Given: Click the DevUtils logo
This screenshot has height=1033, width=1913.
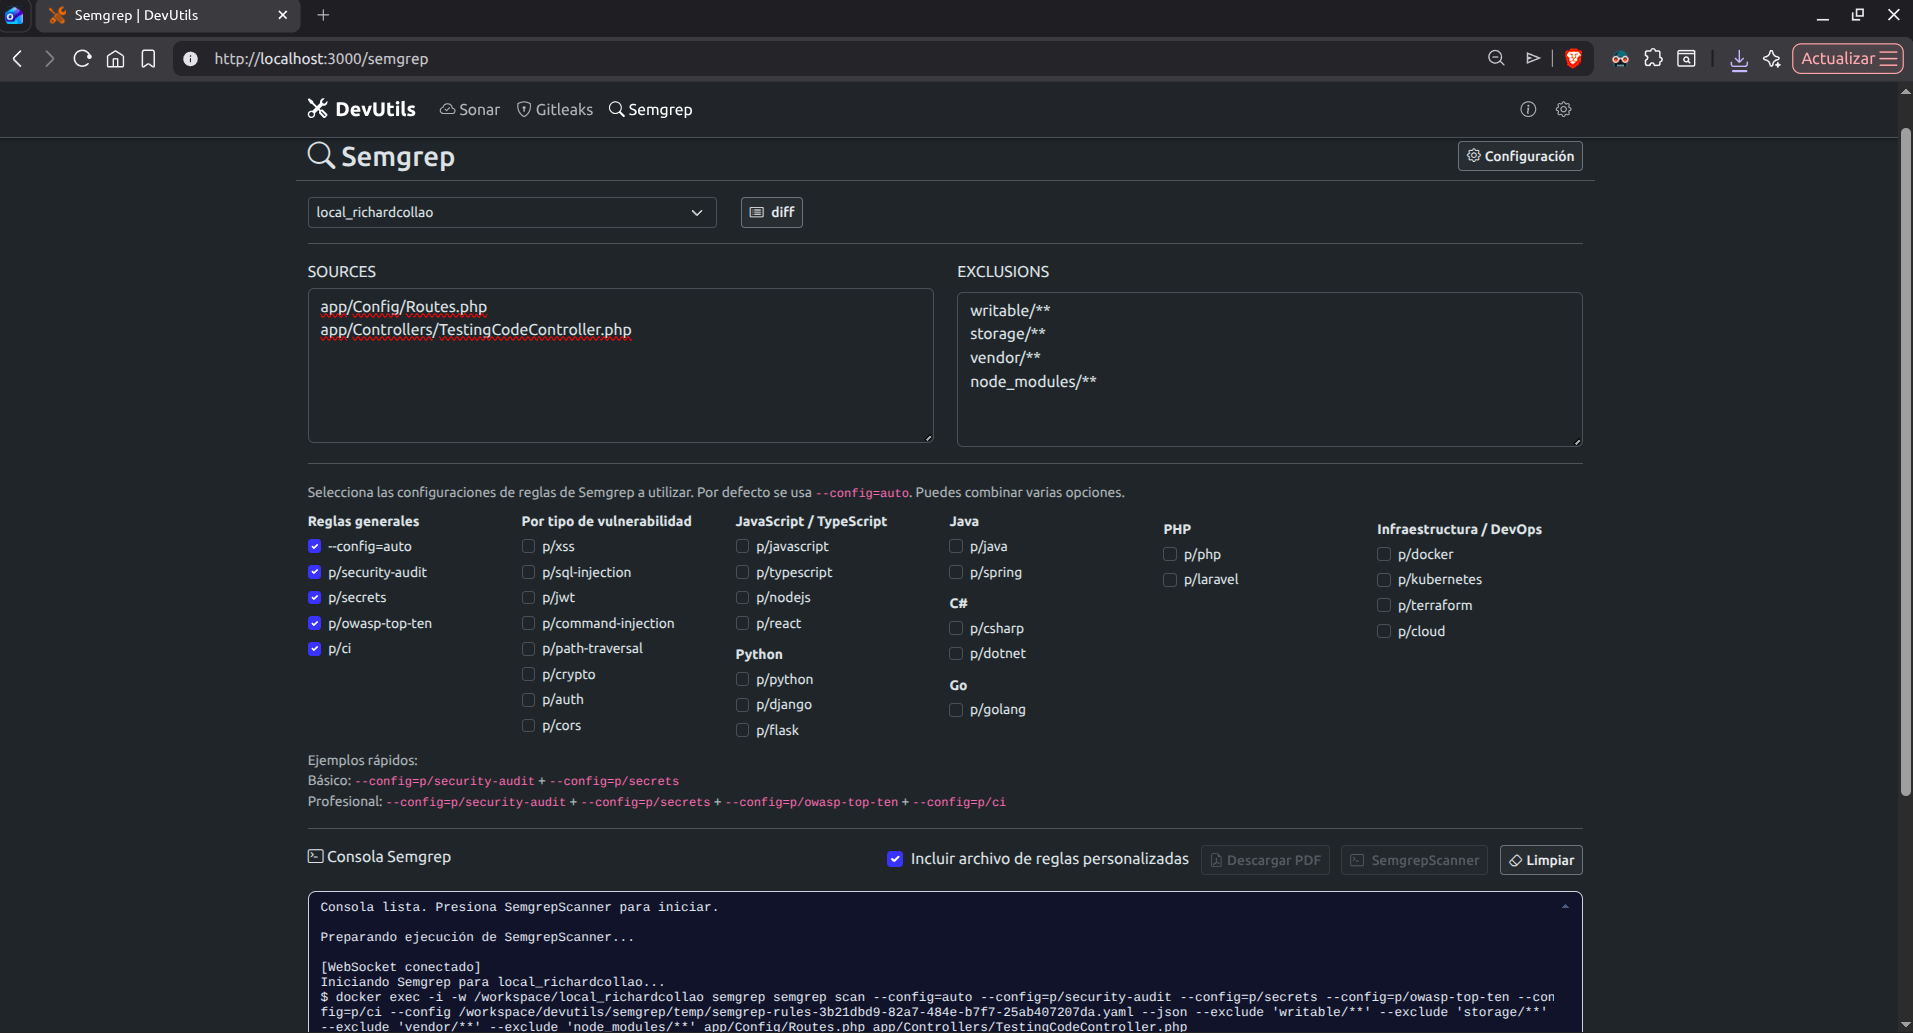Looking at the screenshot, I should click(x=361, y=109).
